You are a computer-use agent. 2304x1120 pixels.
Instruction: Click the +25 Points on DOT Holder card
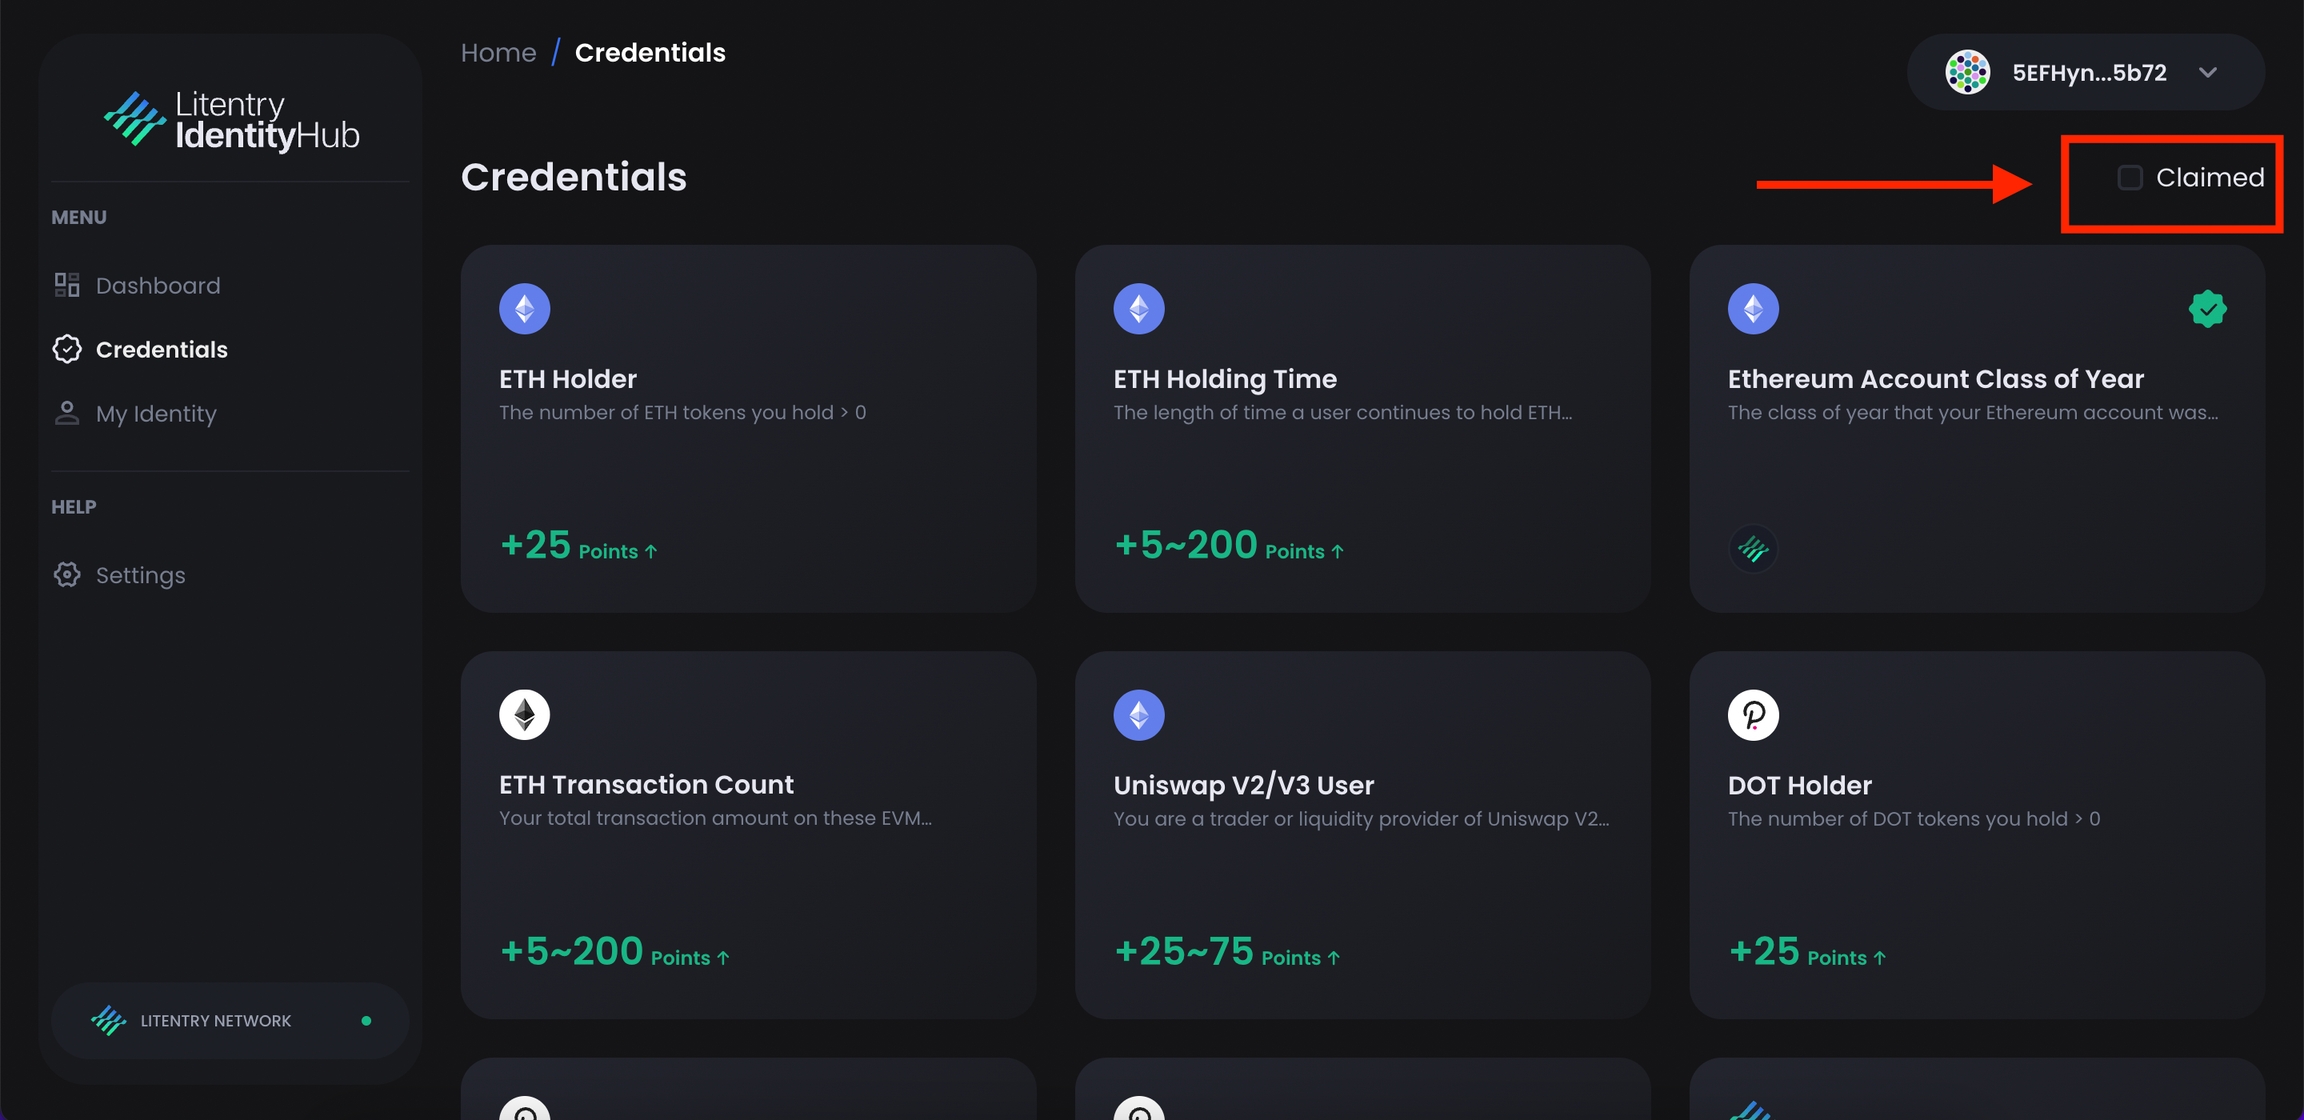point(1807,952)
